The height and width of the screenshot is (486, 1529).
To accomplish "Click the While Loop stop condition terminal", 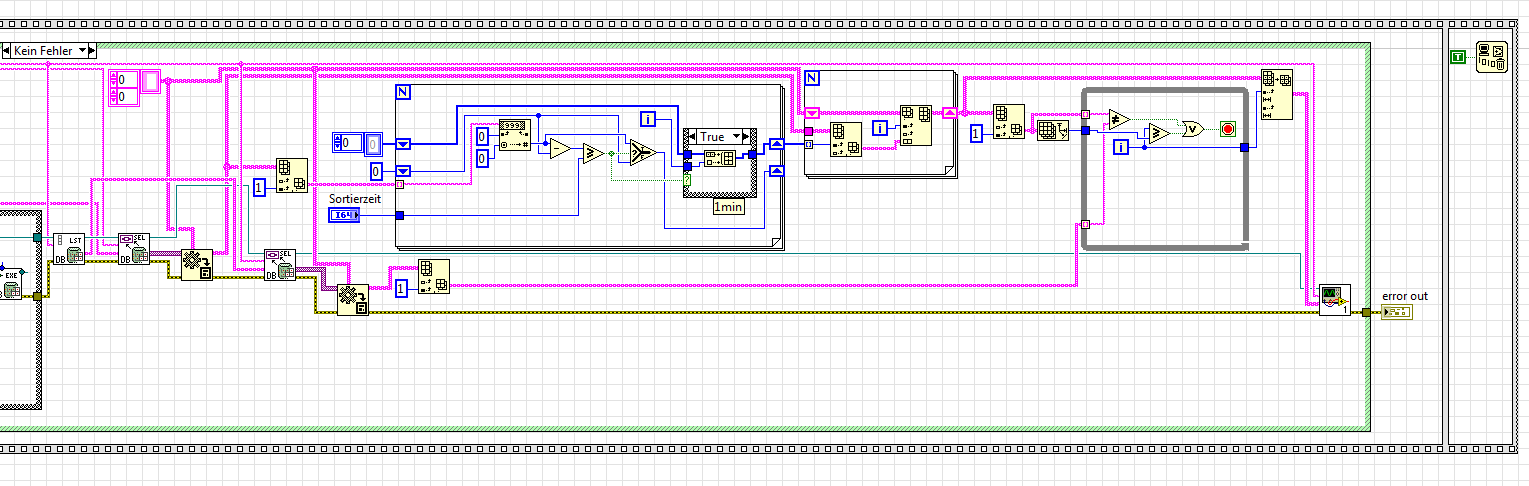I will pos(1226,129).
